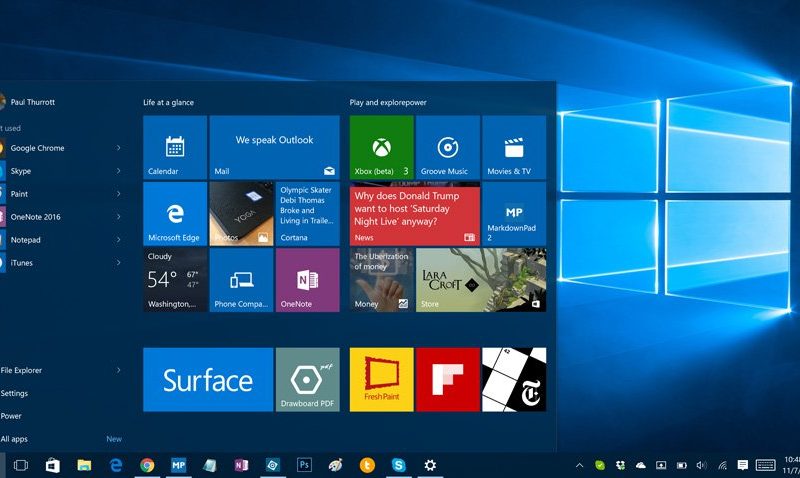Click the Task View taskbar icon
The image size is (800, 478).
click(21, 465)
